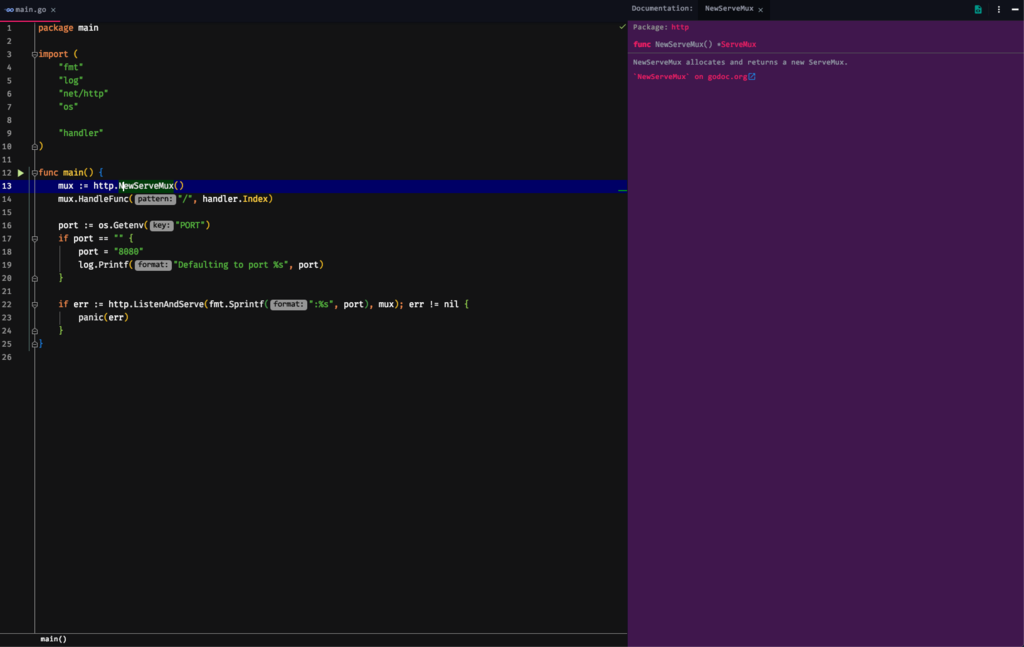Click fold end marker on line 25

[x=35, y=344]
